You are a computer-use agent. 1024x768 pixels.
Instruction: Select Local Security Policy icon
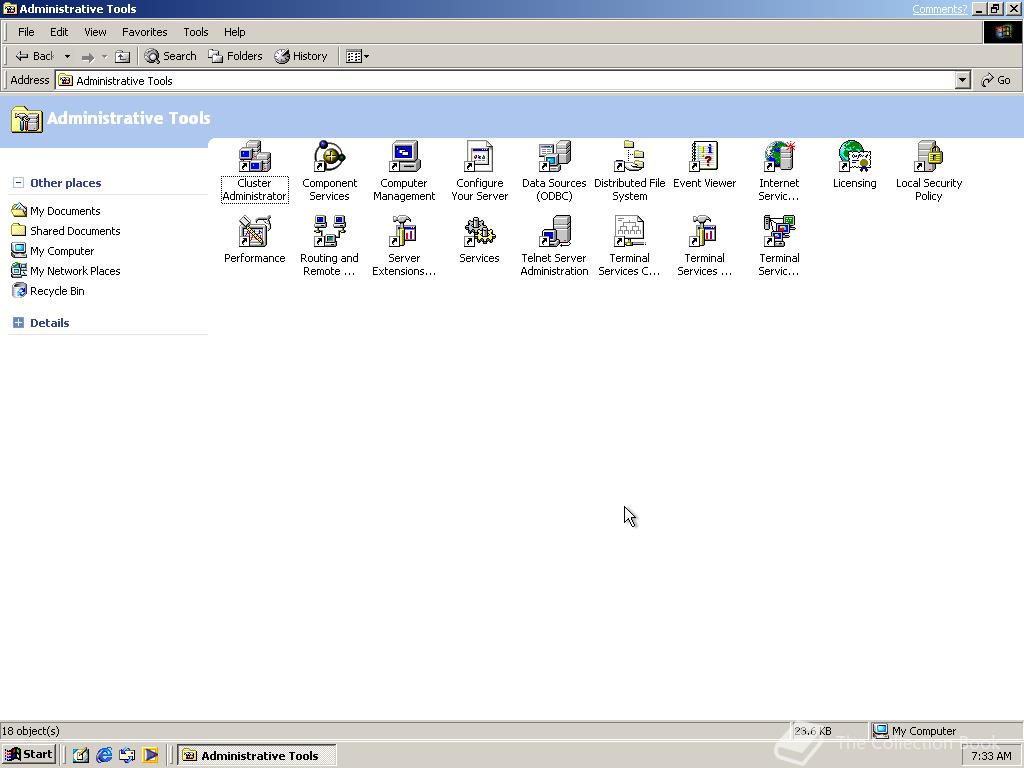click(x=929, y=171)
